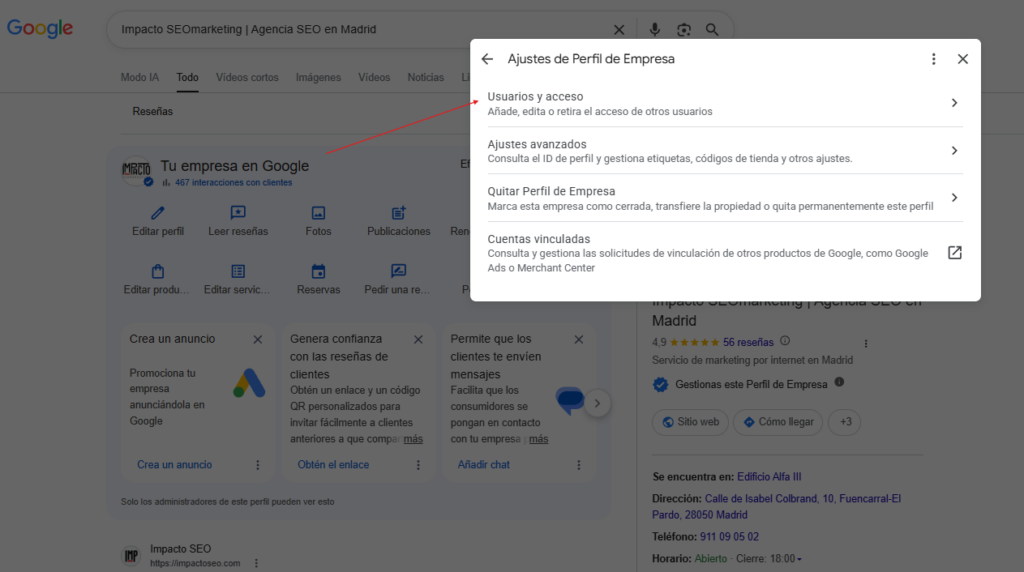Screen dimensions: 1024x572
Task: Call phone number 911 09 05 02
Action: [x=729, y=537]
